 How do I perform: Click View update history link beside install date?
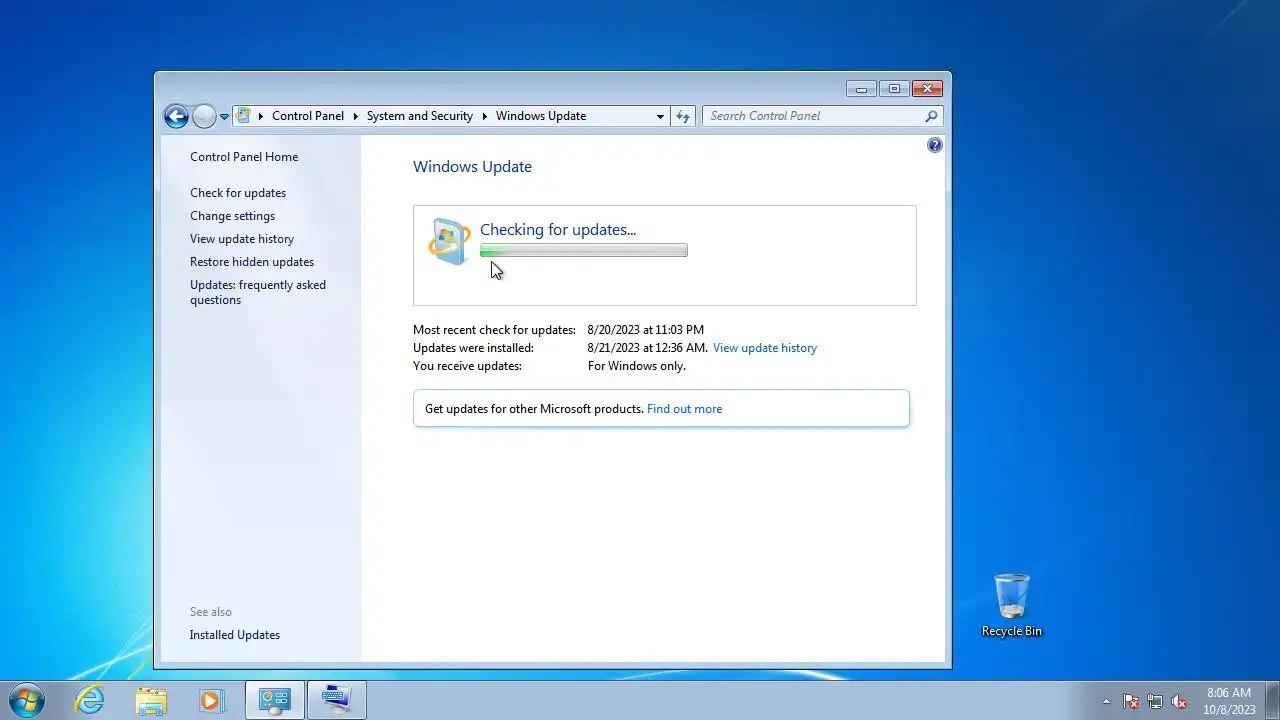pyautogui.click(x=765, y=348)
